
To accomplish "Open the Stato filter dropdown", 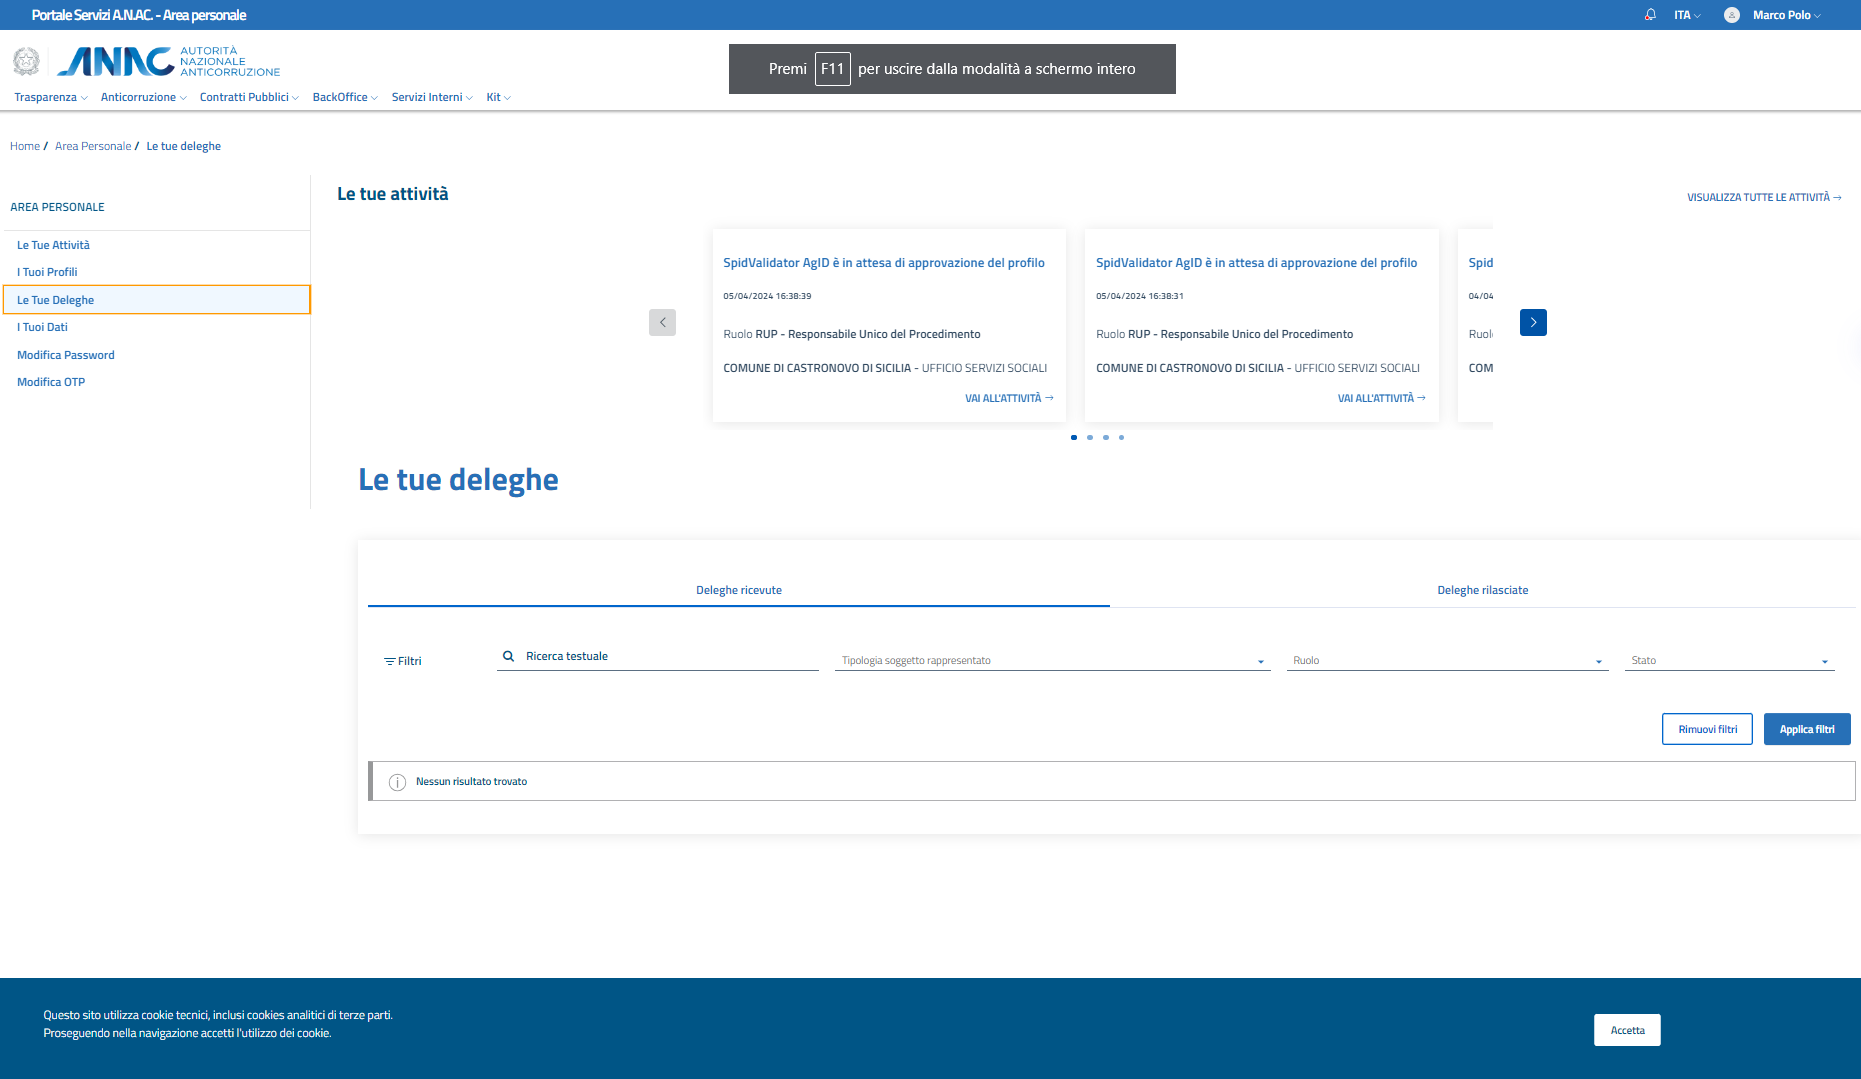I will 1729,661.
